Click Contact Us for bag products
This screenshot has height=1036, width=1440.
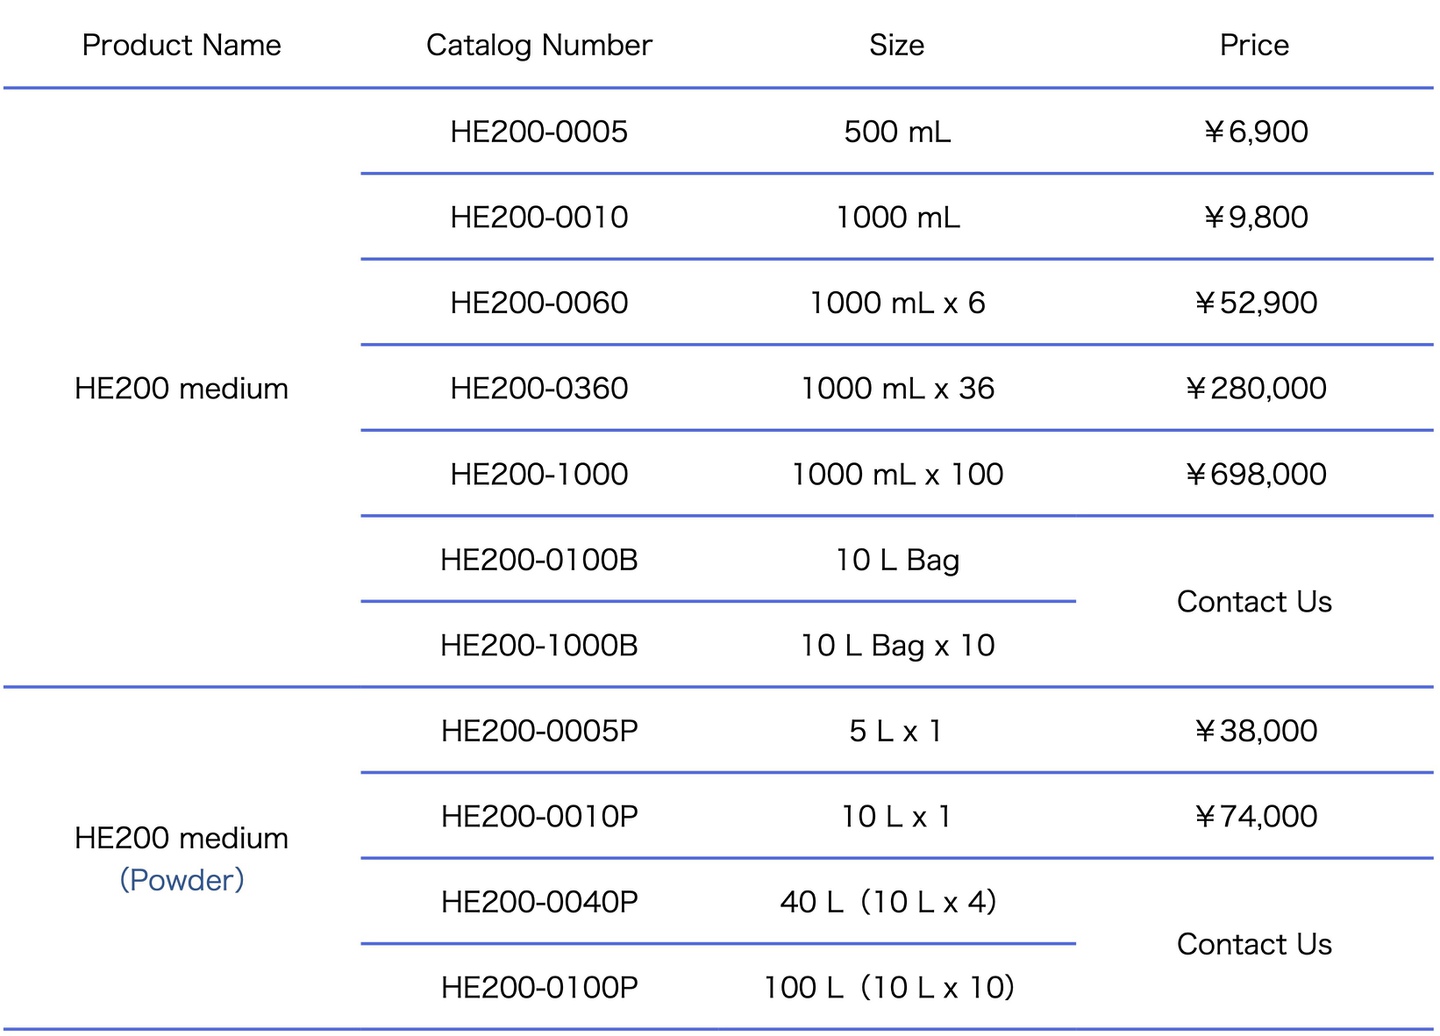pos(1254,602)
